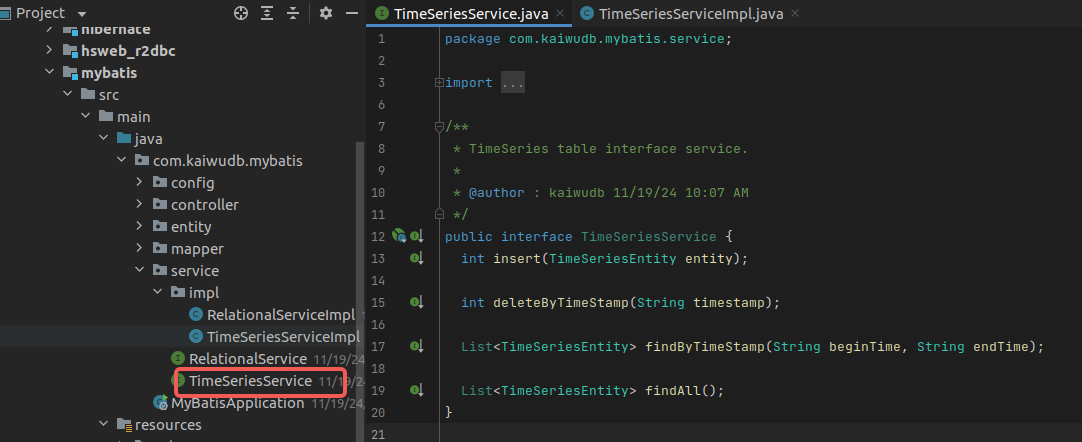
Task: Click implementation gutter icon beside findAll method
Action: click(417, 390)
